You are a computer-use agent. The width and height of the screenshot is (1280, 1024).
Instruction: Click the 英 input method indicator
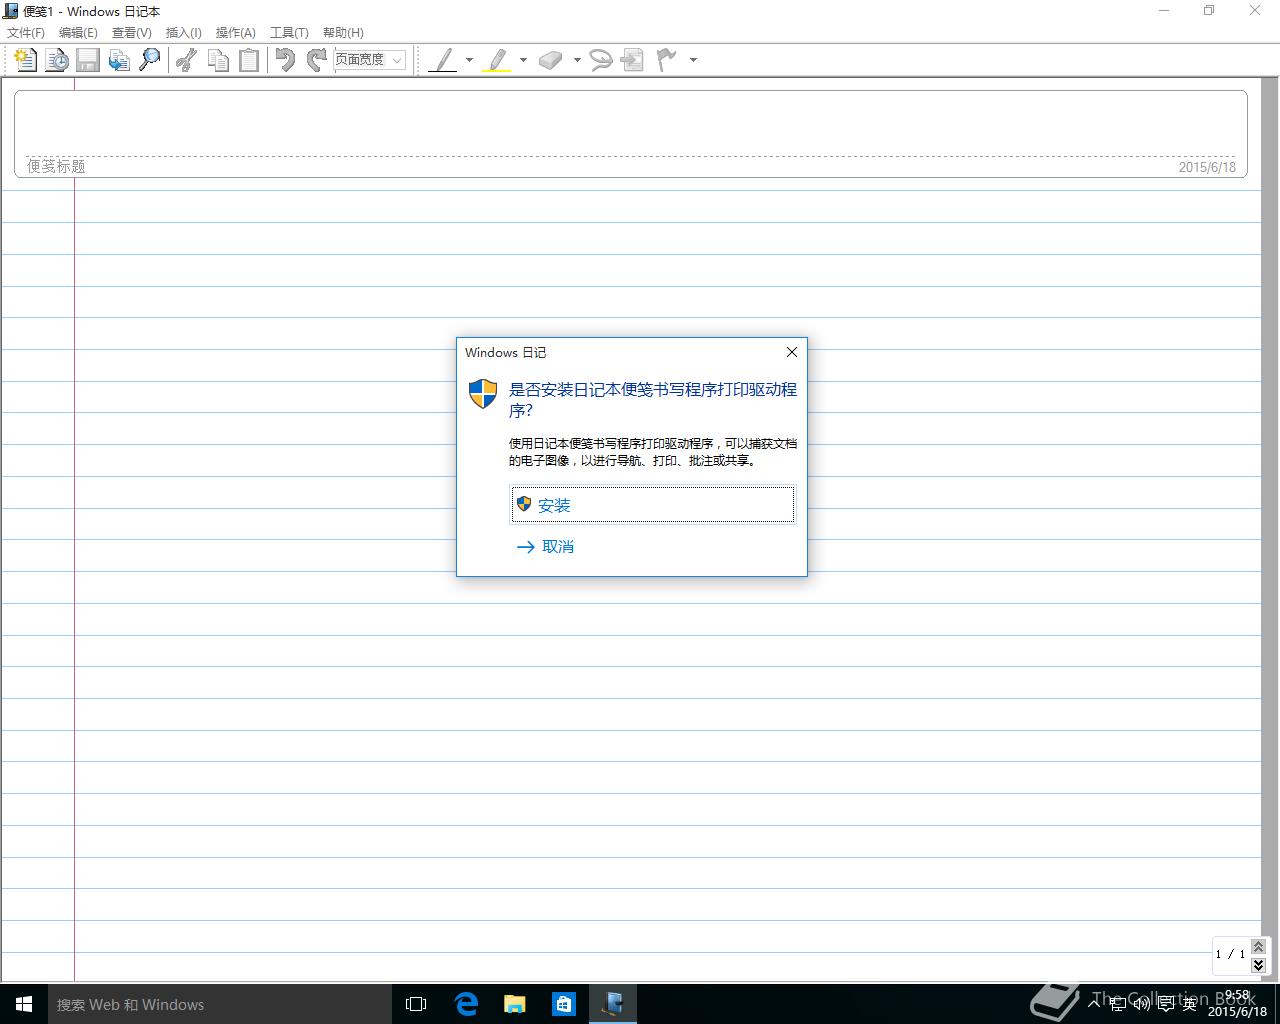click(1189, 1004)
